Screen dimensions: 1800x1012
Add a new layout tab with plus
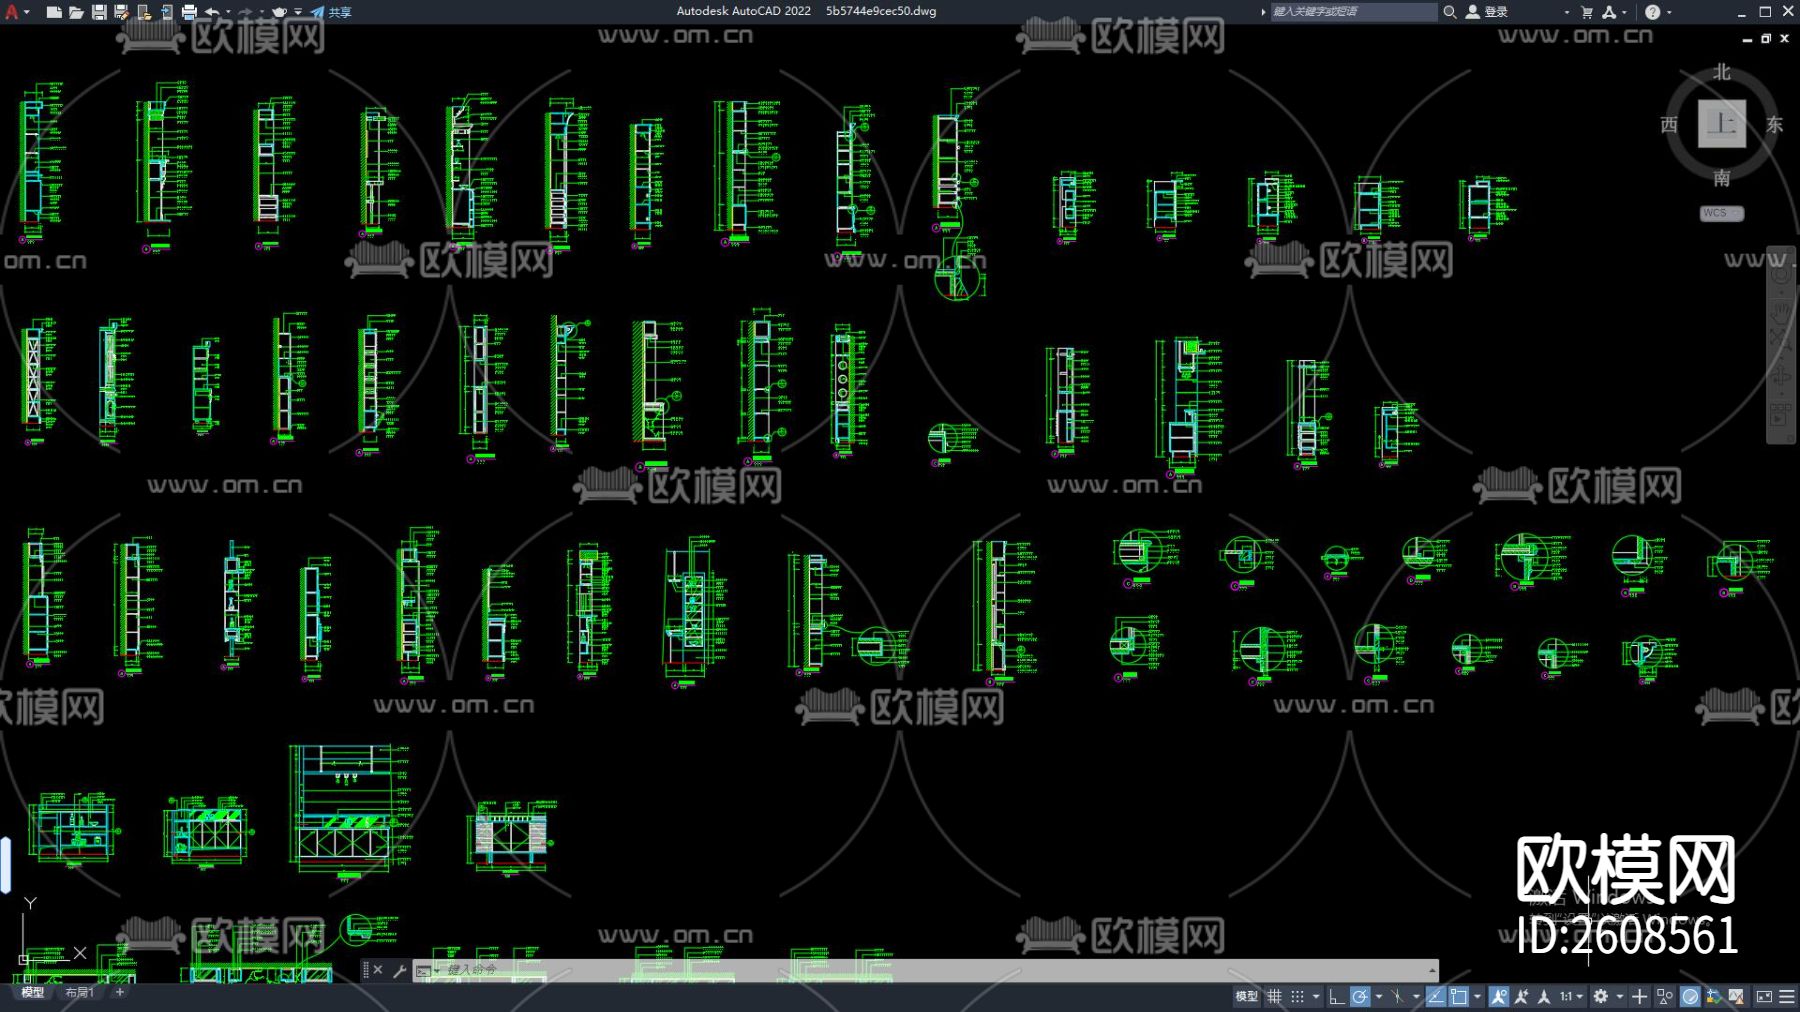pos(120,993)
